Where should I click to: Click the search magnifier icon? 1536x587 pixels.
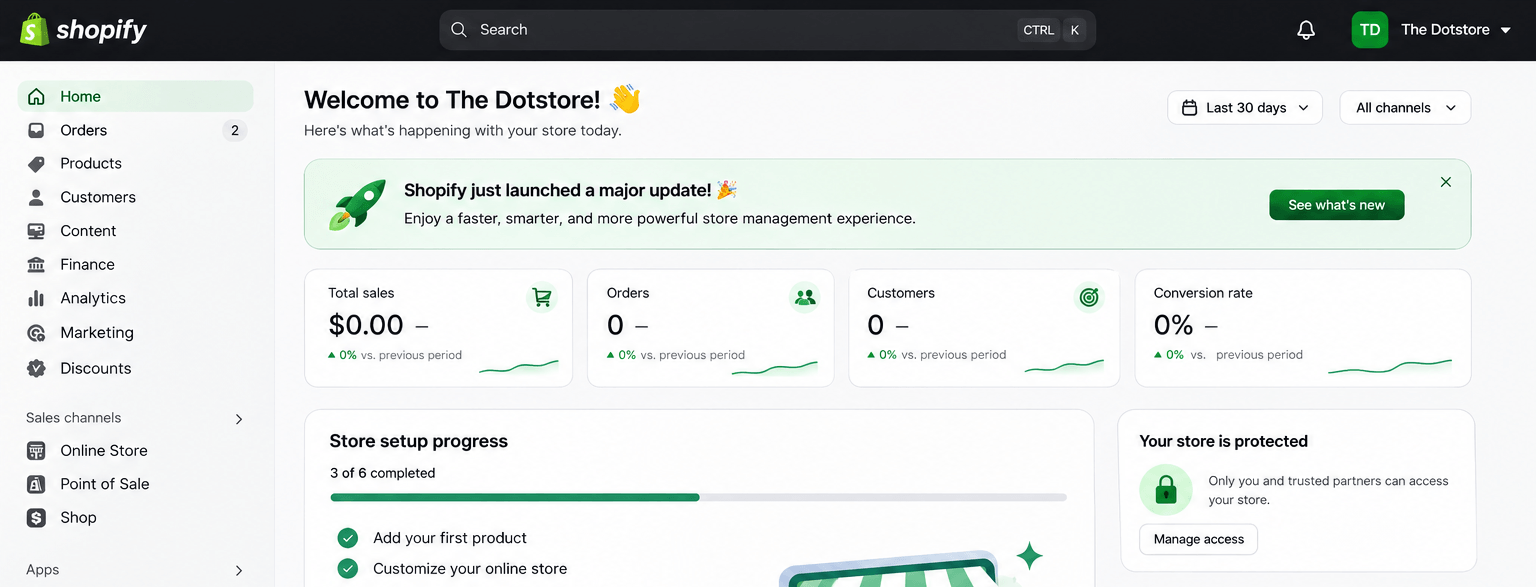[459, 30]
